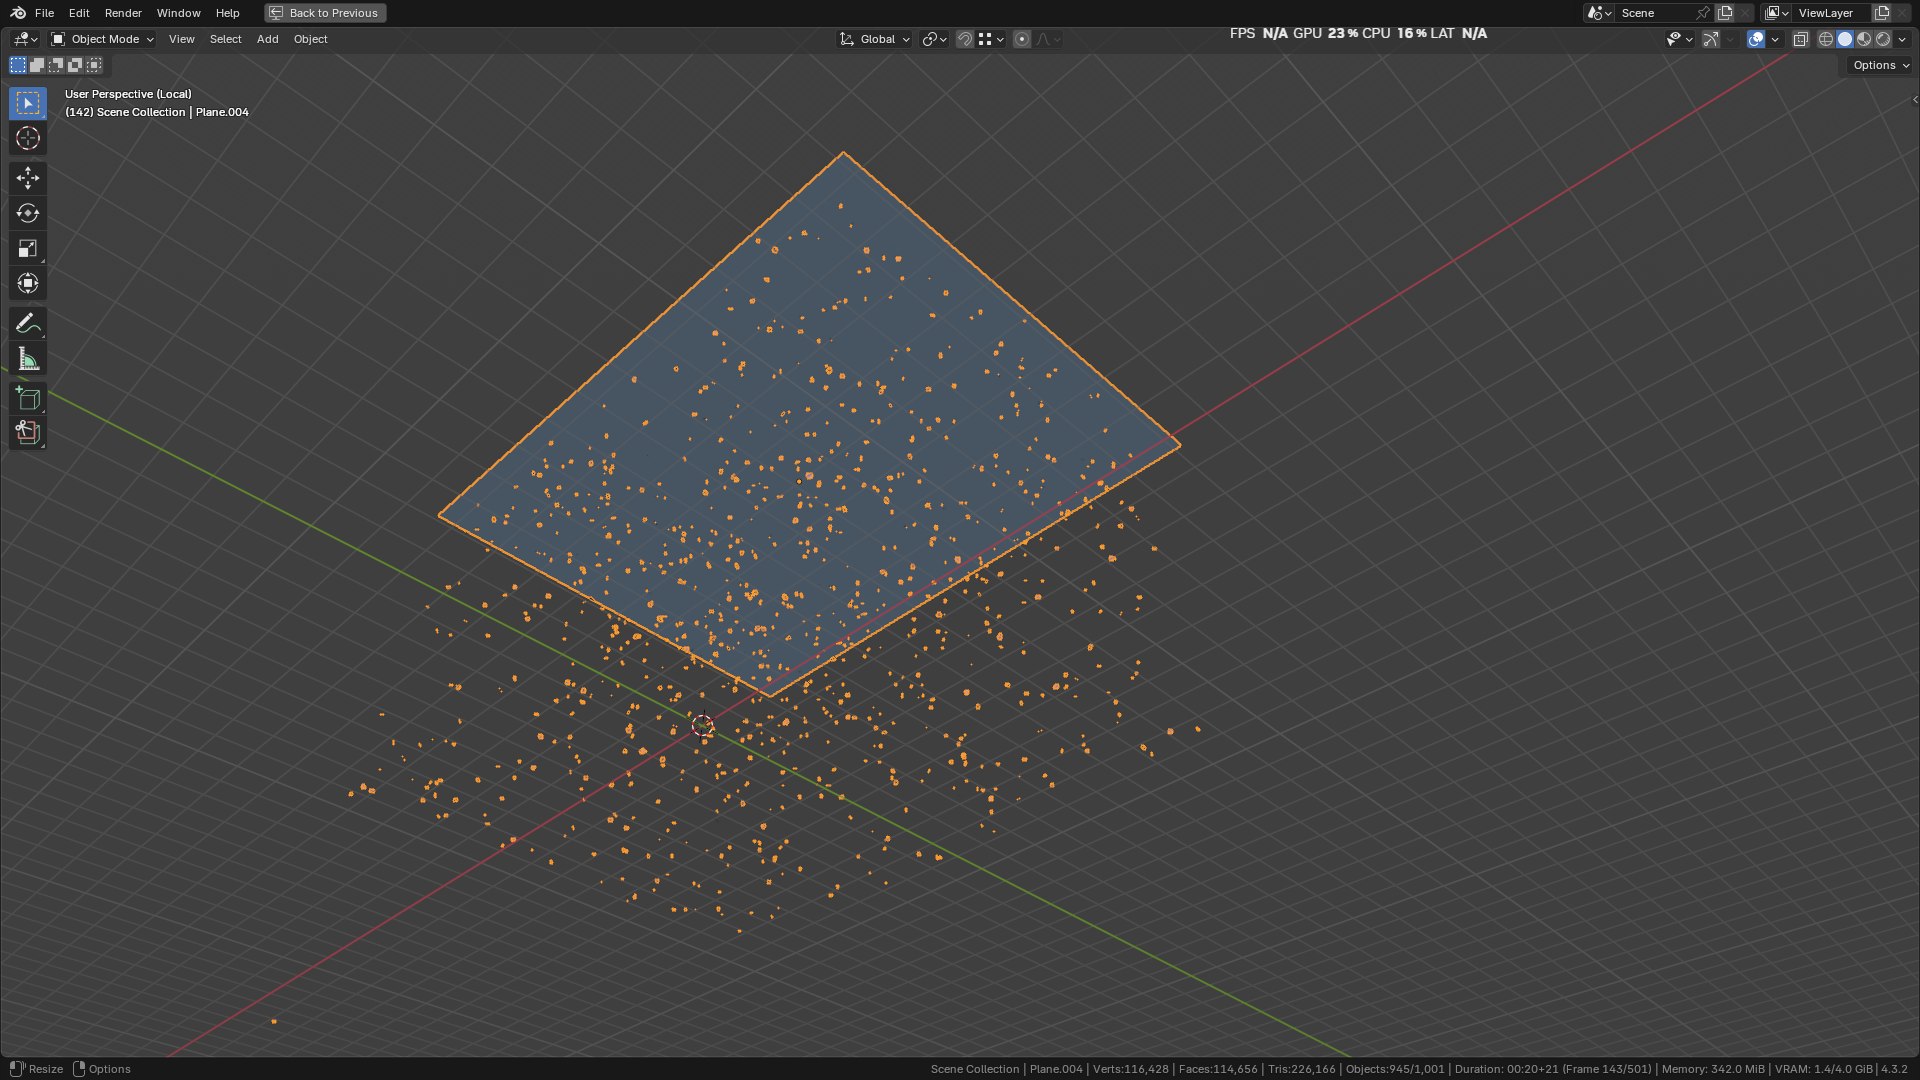Toggle snapping magnet icon
The image size is (1920, 1080).
point(965,39)
